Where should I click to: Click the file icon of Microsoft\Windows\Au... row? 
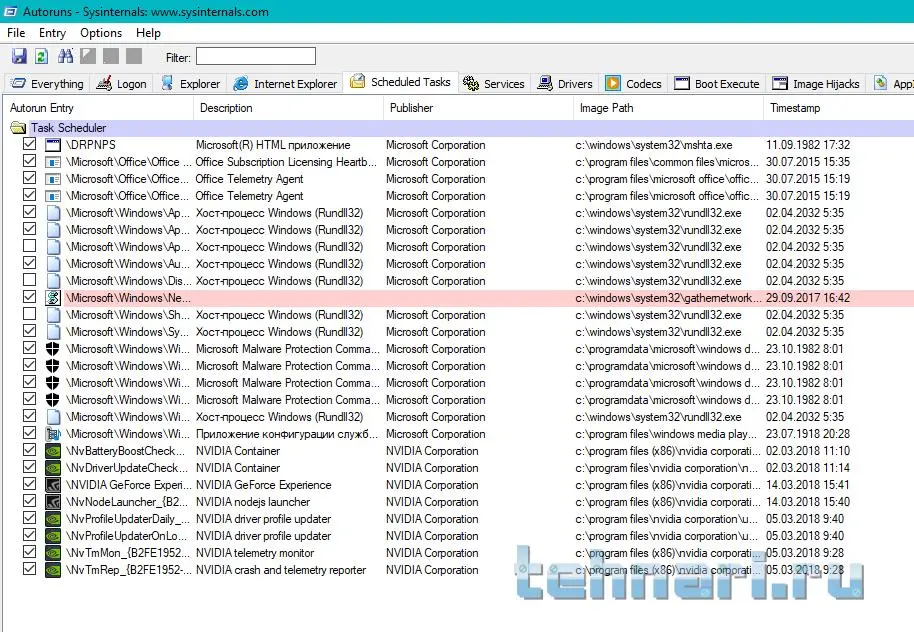[x=53, y=264]
